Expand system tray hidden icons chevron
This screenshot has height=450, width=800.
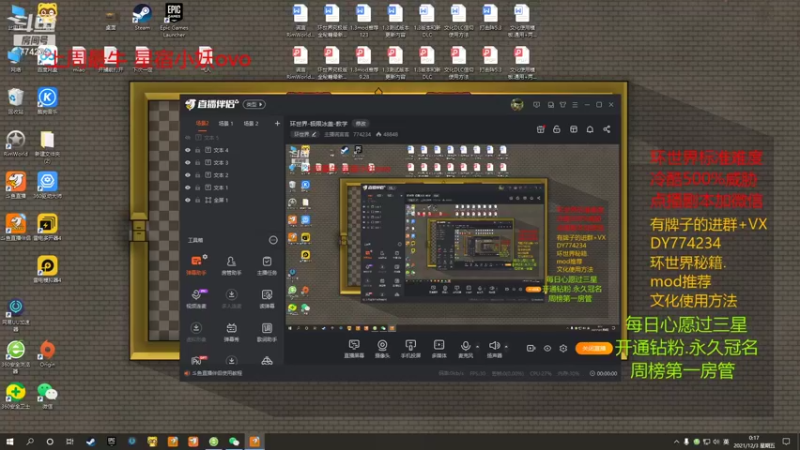click(677, 441)
